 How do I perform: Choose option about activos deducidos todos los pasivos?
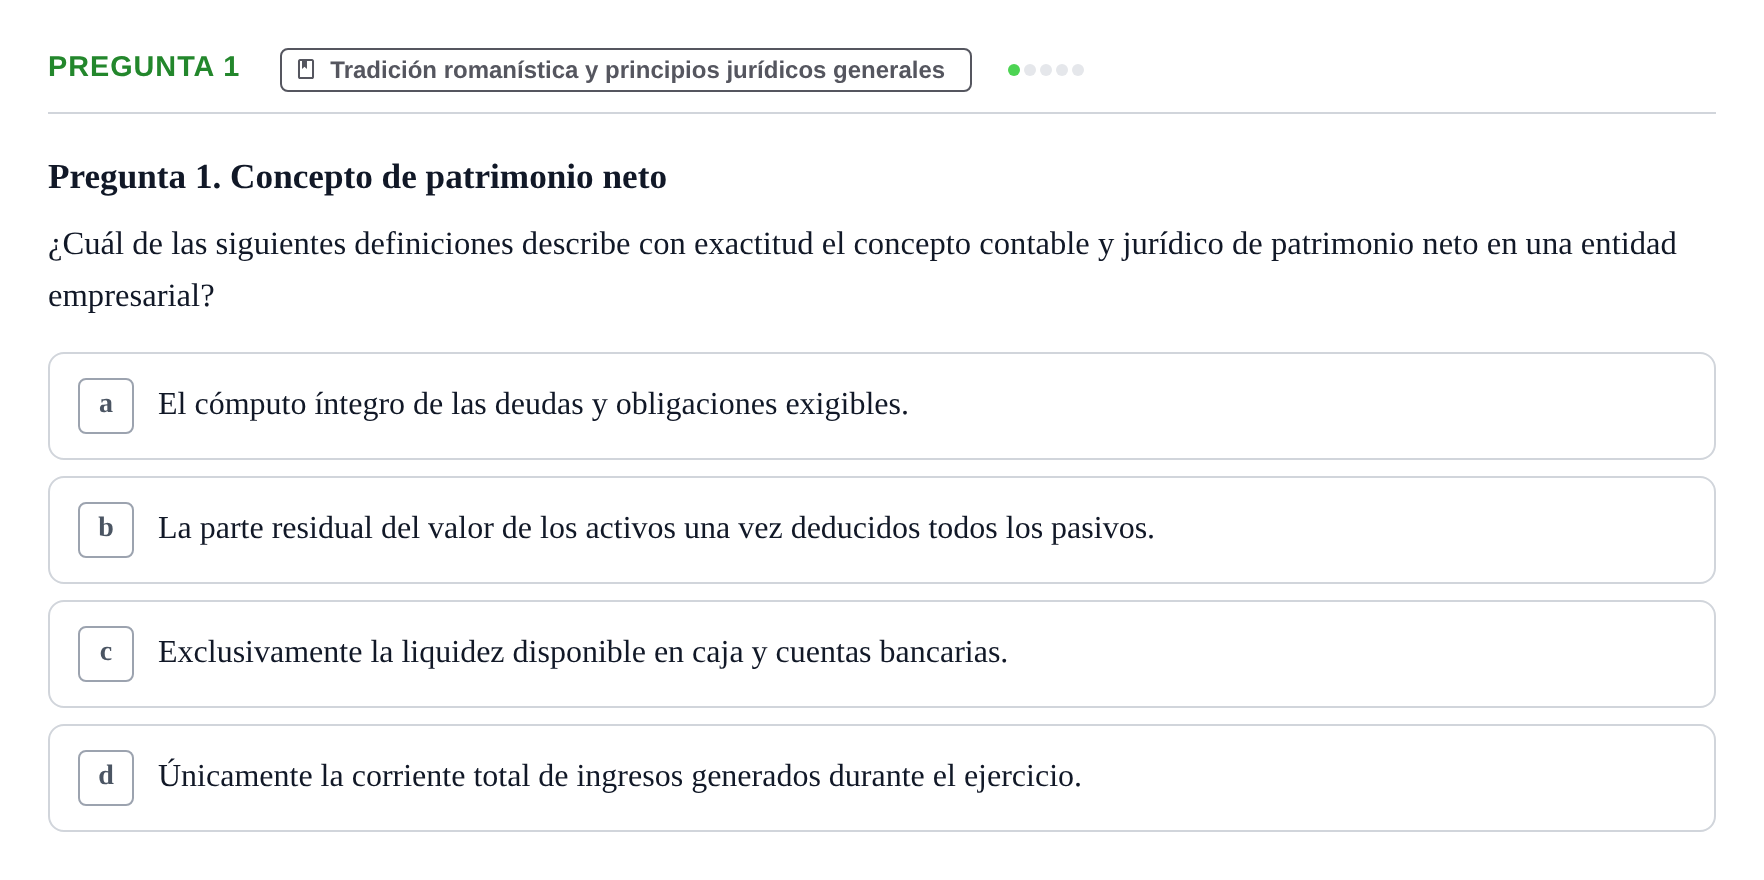pos(882,530)
